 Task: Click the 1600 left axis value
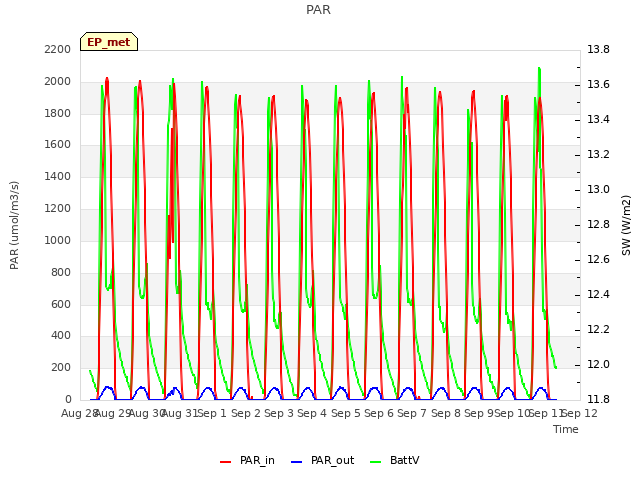(58, 144)
